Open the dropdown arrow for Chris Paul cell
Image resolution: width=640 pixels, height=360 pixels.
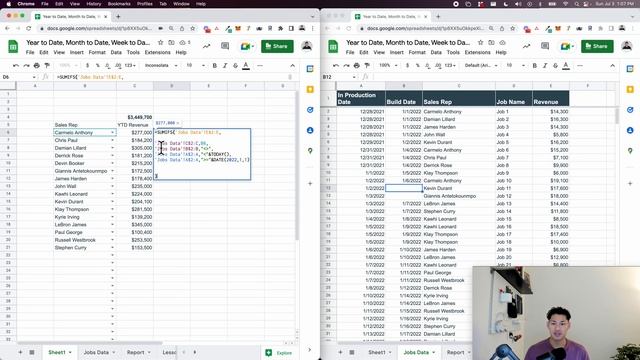point(113,140)
